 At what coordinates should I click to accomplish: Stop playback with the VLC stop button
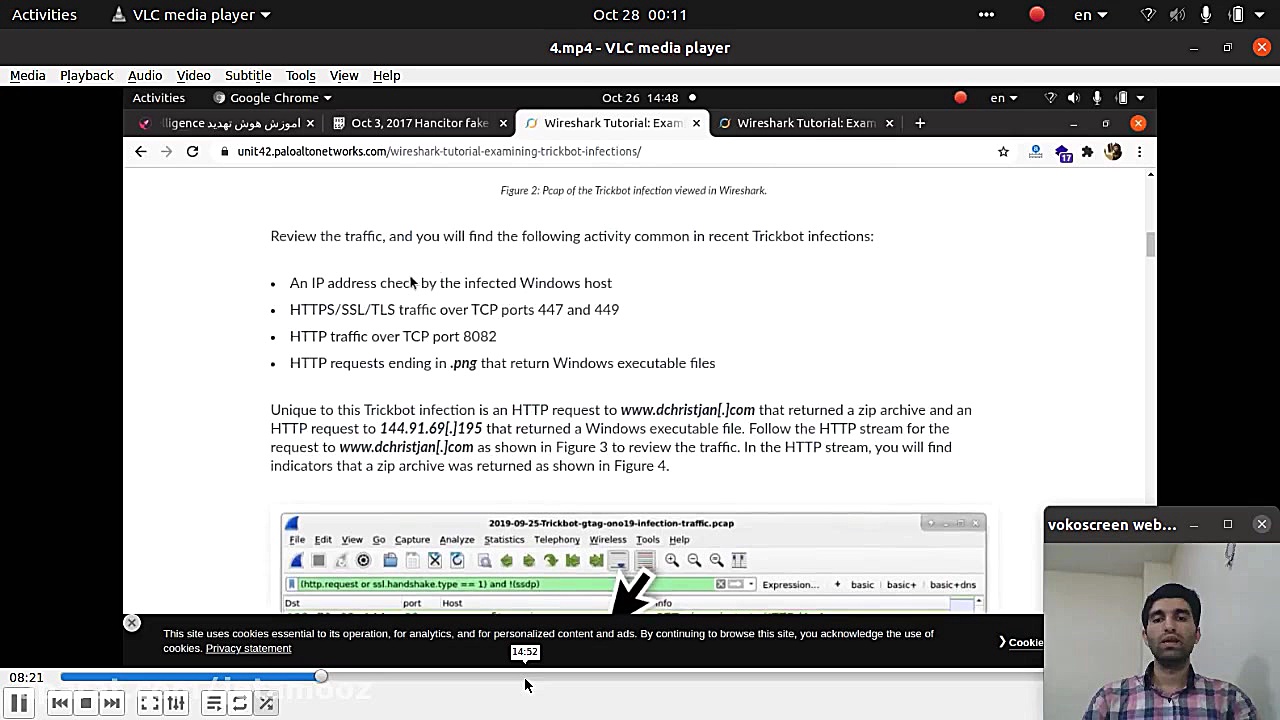coord(86,704)
